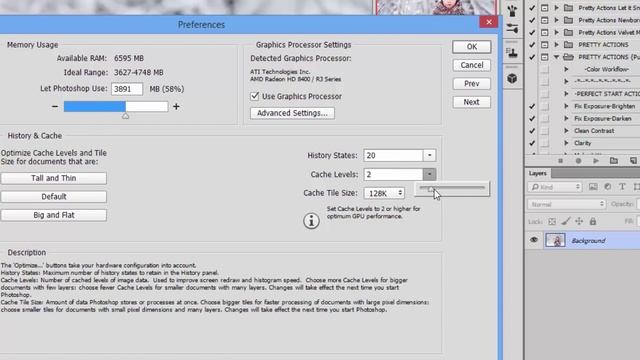Toggle checkmark for Clean Contrast action

click(x=532, y=131)
